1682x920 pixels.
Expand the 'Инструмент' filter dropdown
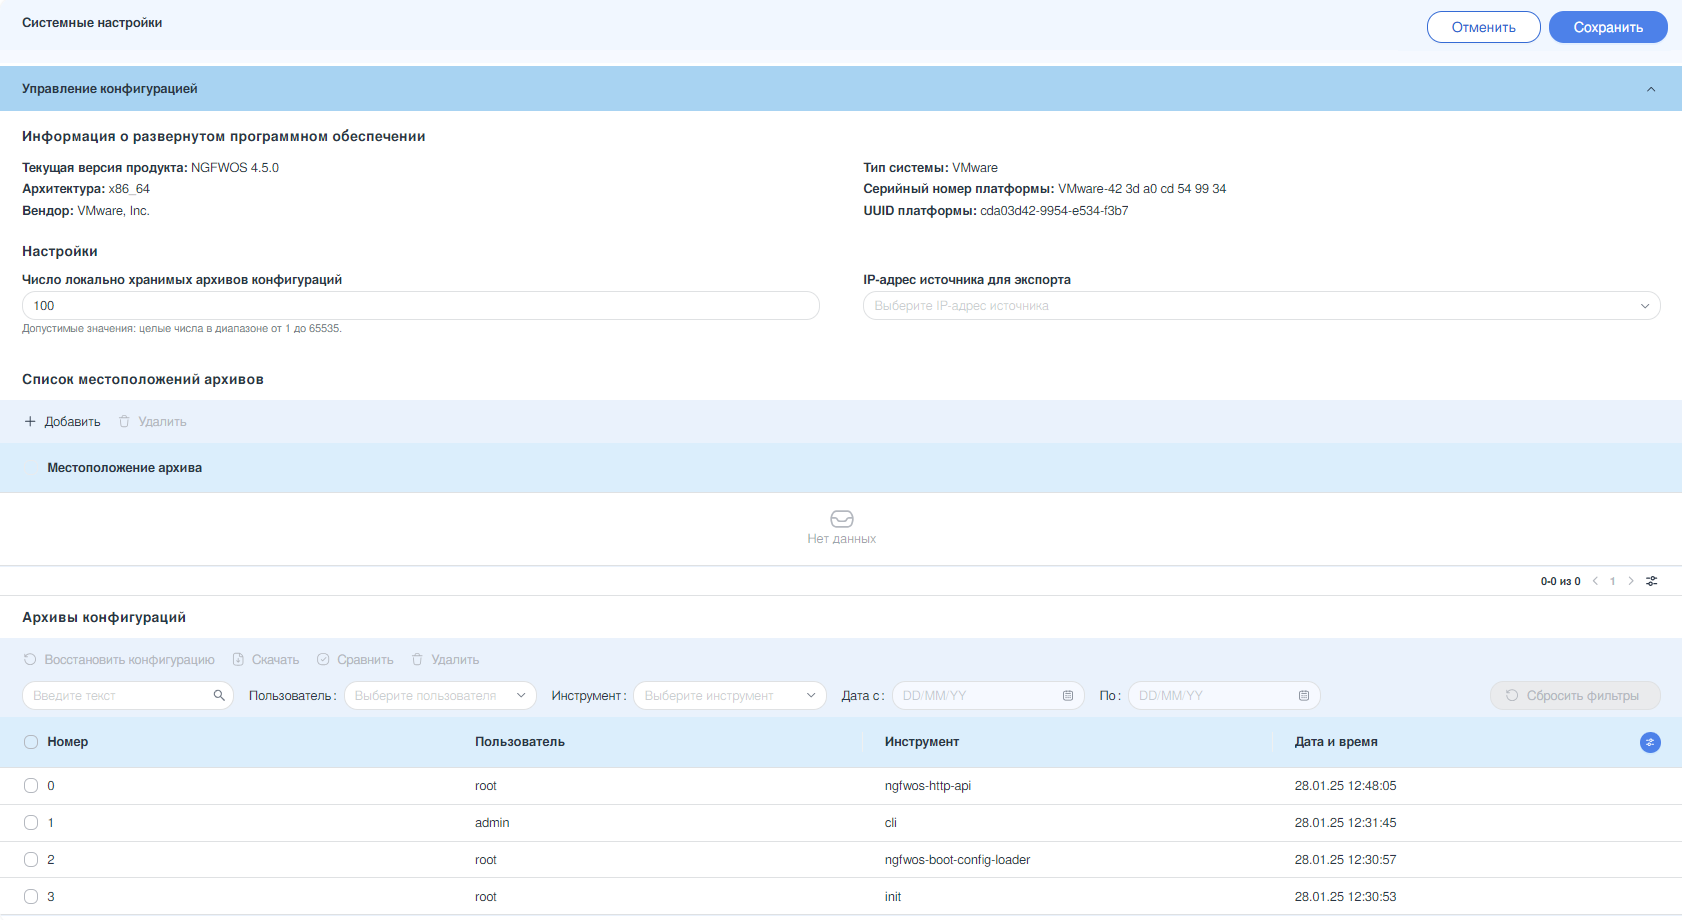pyautogui.click(x=729, y=696)
